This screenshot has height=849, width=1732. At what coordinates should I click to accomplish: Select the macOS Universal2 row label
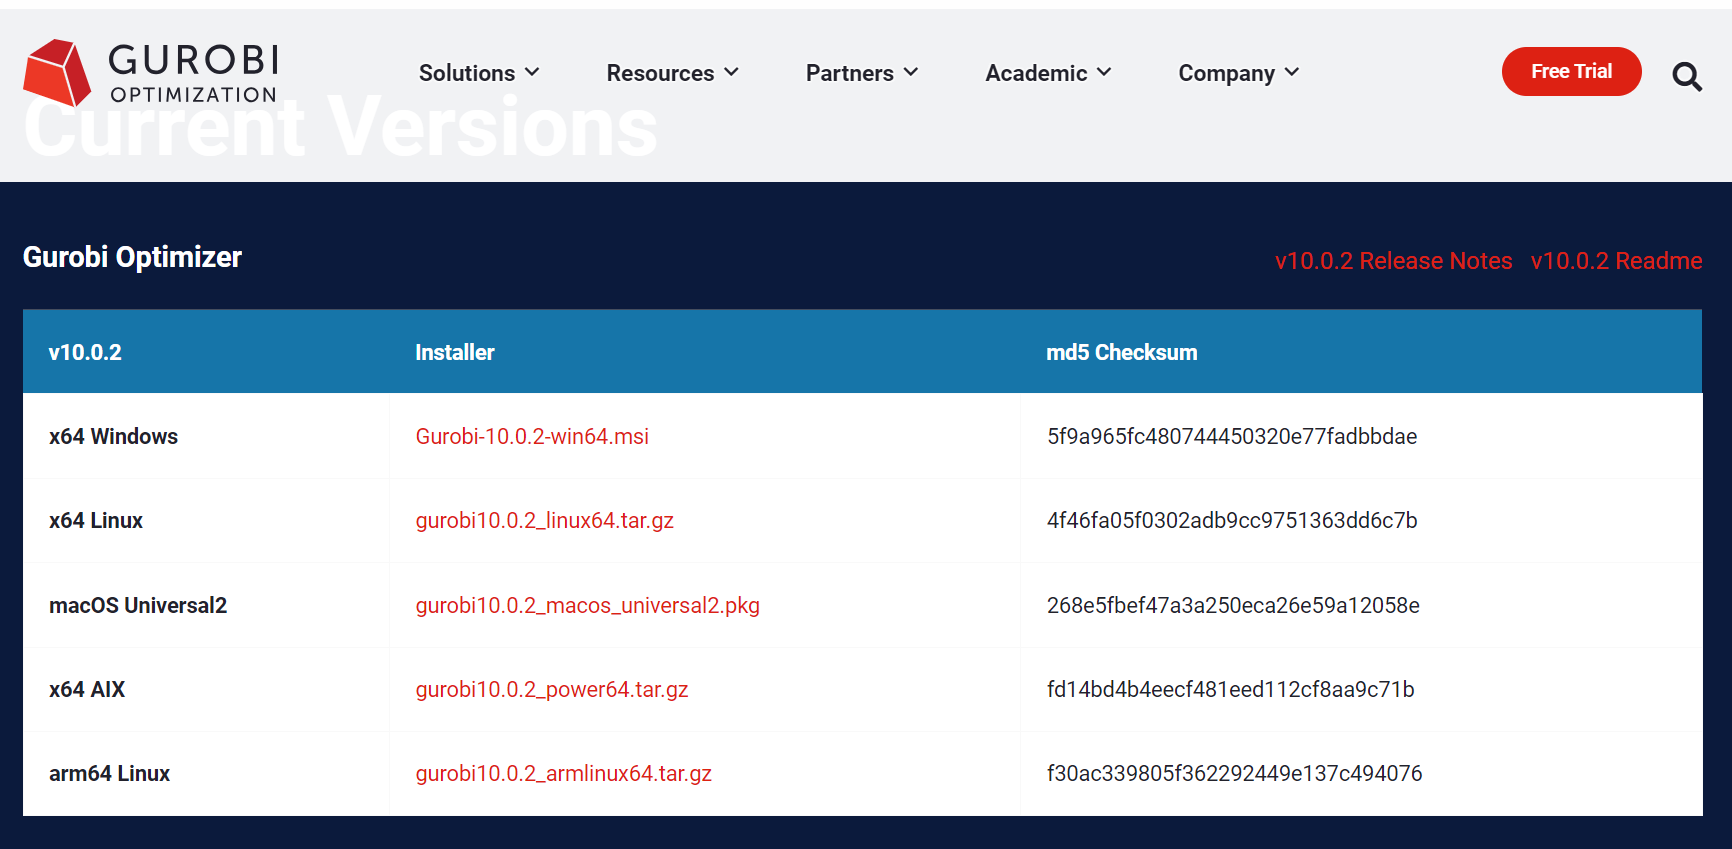coord(138,605)
